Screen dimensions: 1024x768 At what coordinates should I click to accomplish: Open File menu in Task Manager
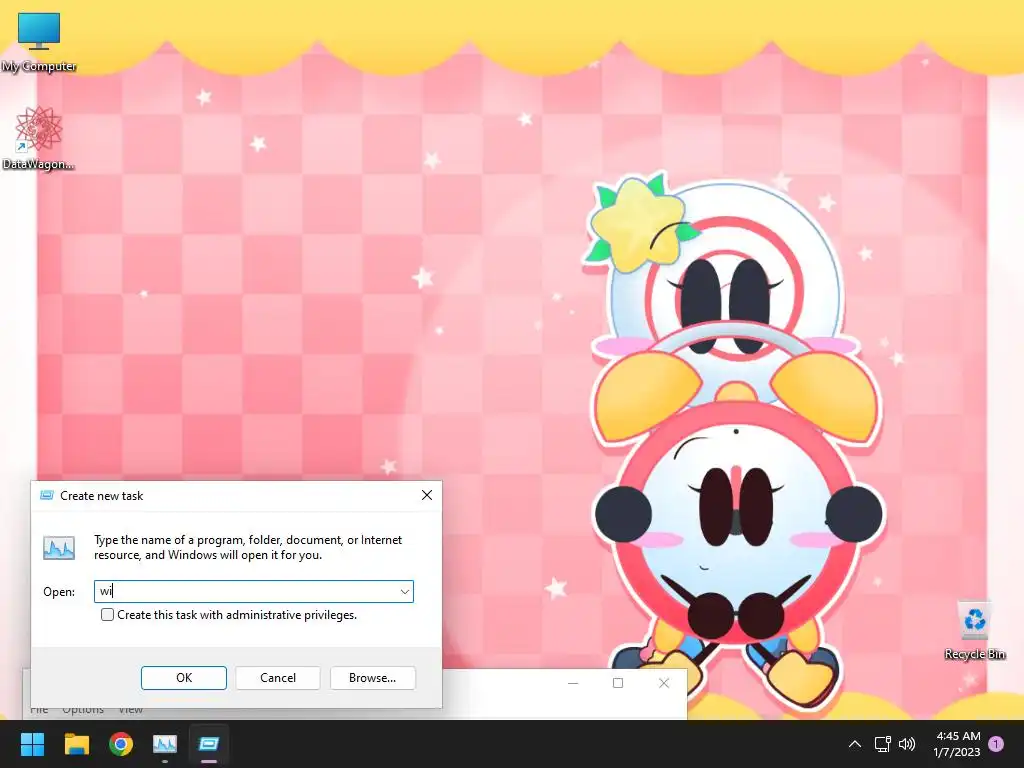click(x=39, y=710)
